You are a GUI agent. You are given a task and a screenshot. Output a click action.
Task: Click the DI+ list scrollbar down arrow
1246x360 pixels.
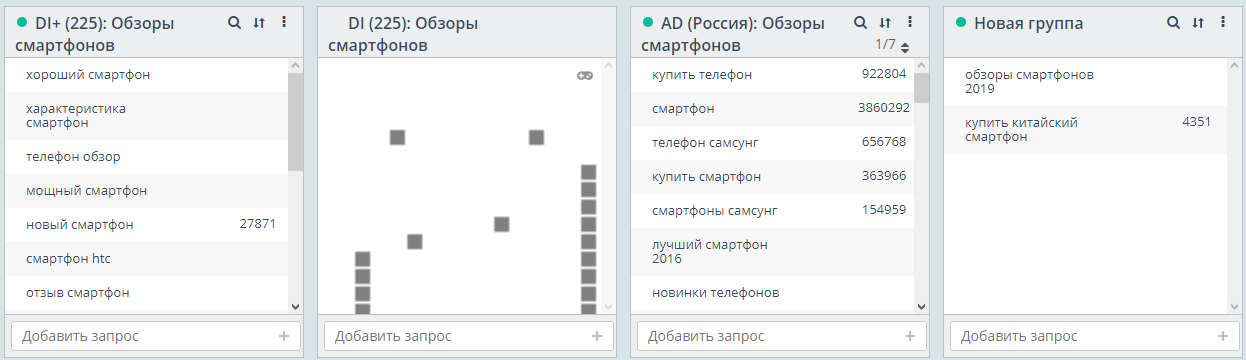click(295, 306)
